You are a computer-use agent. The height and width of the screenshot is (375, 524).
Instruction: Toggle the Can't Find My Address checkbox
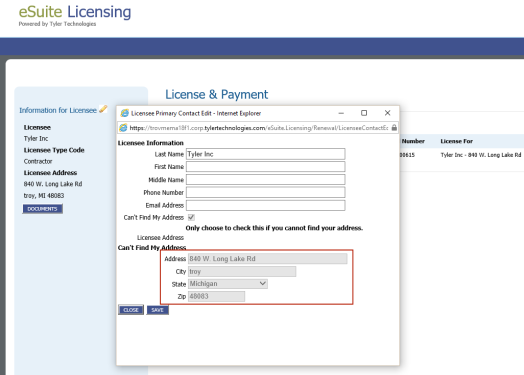click(191, 218)
